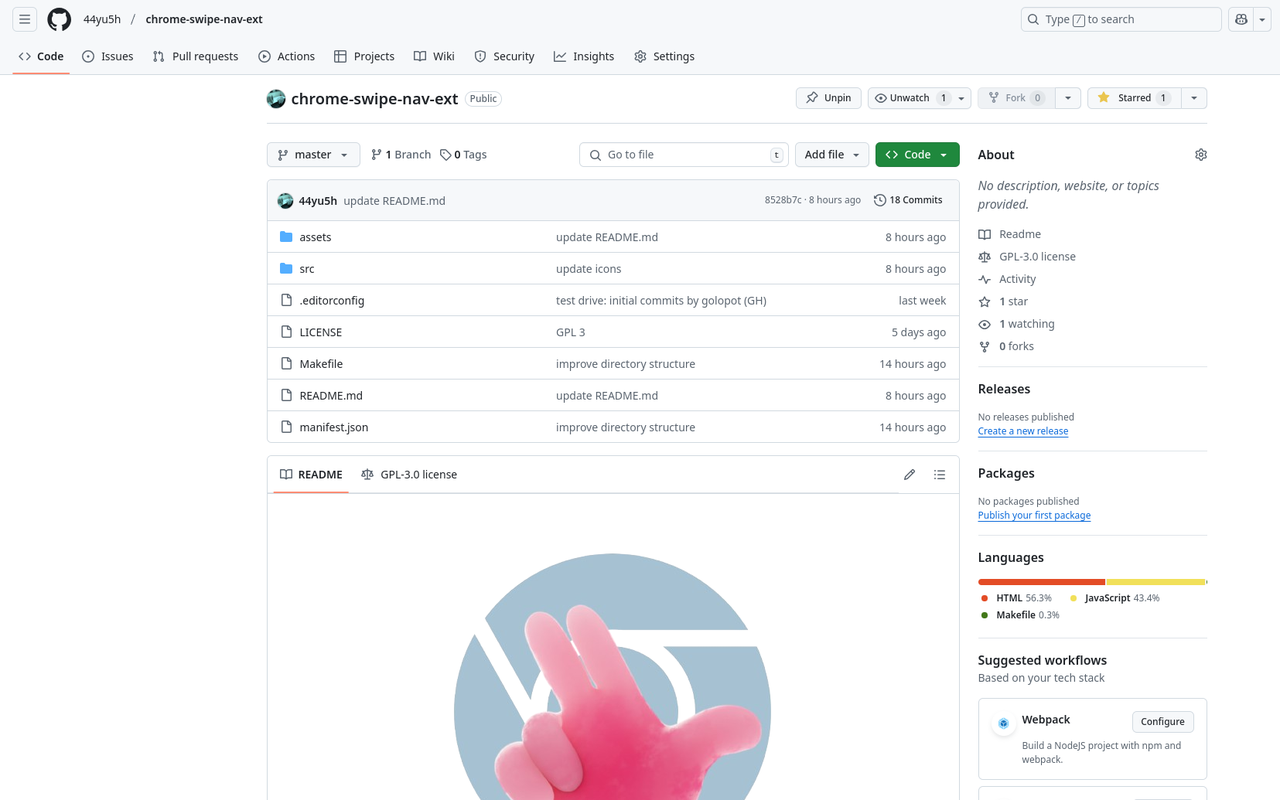Open the hamburger navigation menu
The width and height of the screenshot is (1280, 800).
tap(25, 19)
